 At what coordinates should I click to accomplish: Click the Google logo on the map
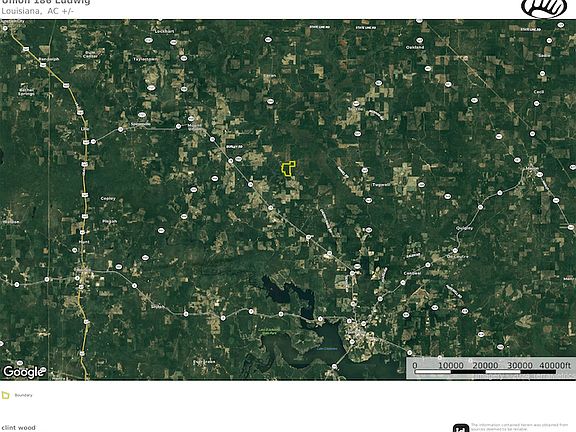tap(24, 372)
